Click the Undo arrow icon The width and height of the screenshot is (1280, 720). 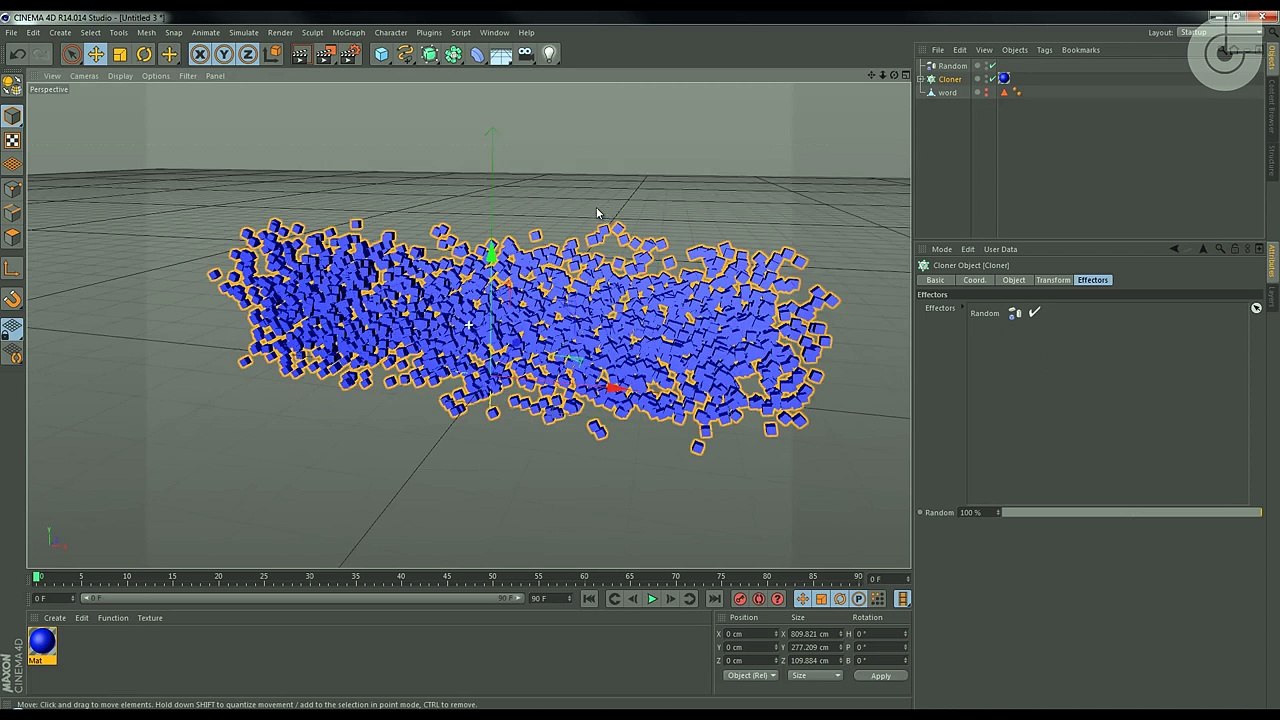(x=18, y=55)
